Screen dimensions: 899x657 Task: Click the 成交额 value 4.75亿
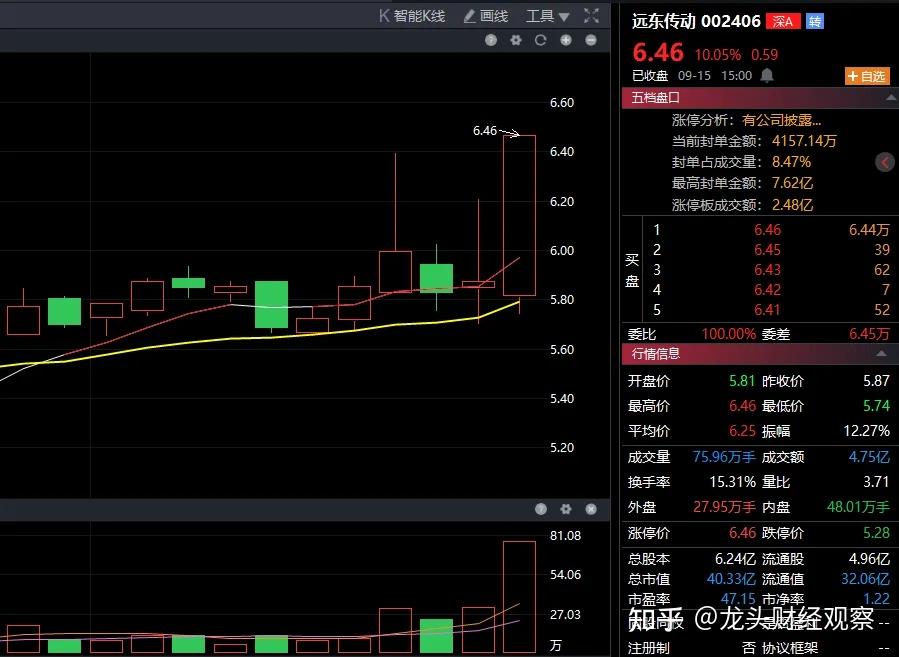[x=869, y=457]
